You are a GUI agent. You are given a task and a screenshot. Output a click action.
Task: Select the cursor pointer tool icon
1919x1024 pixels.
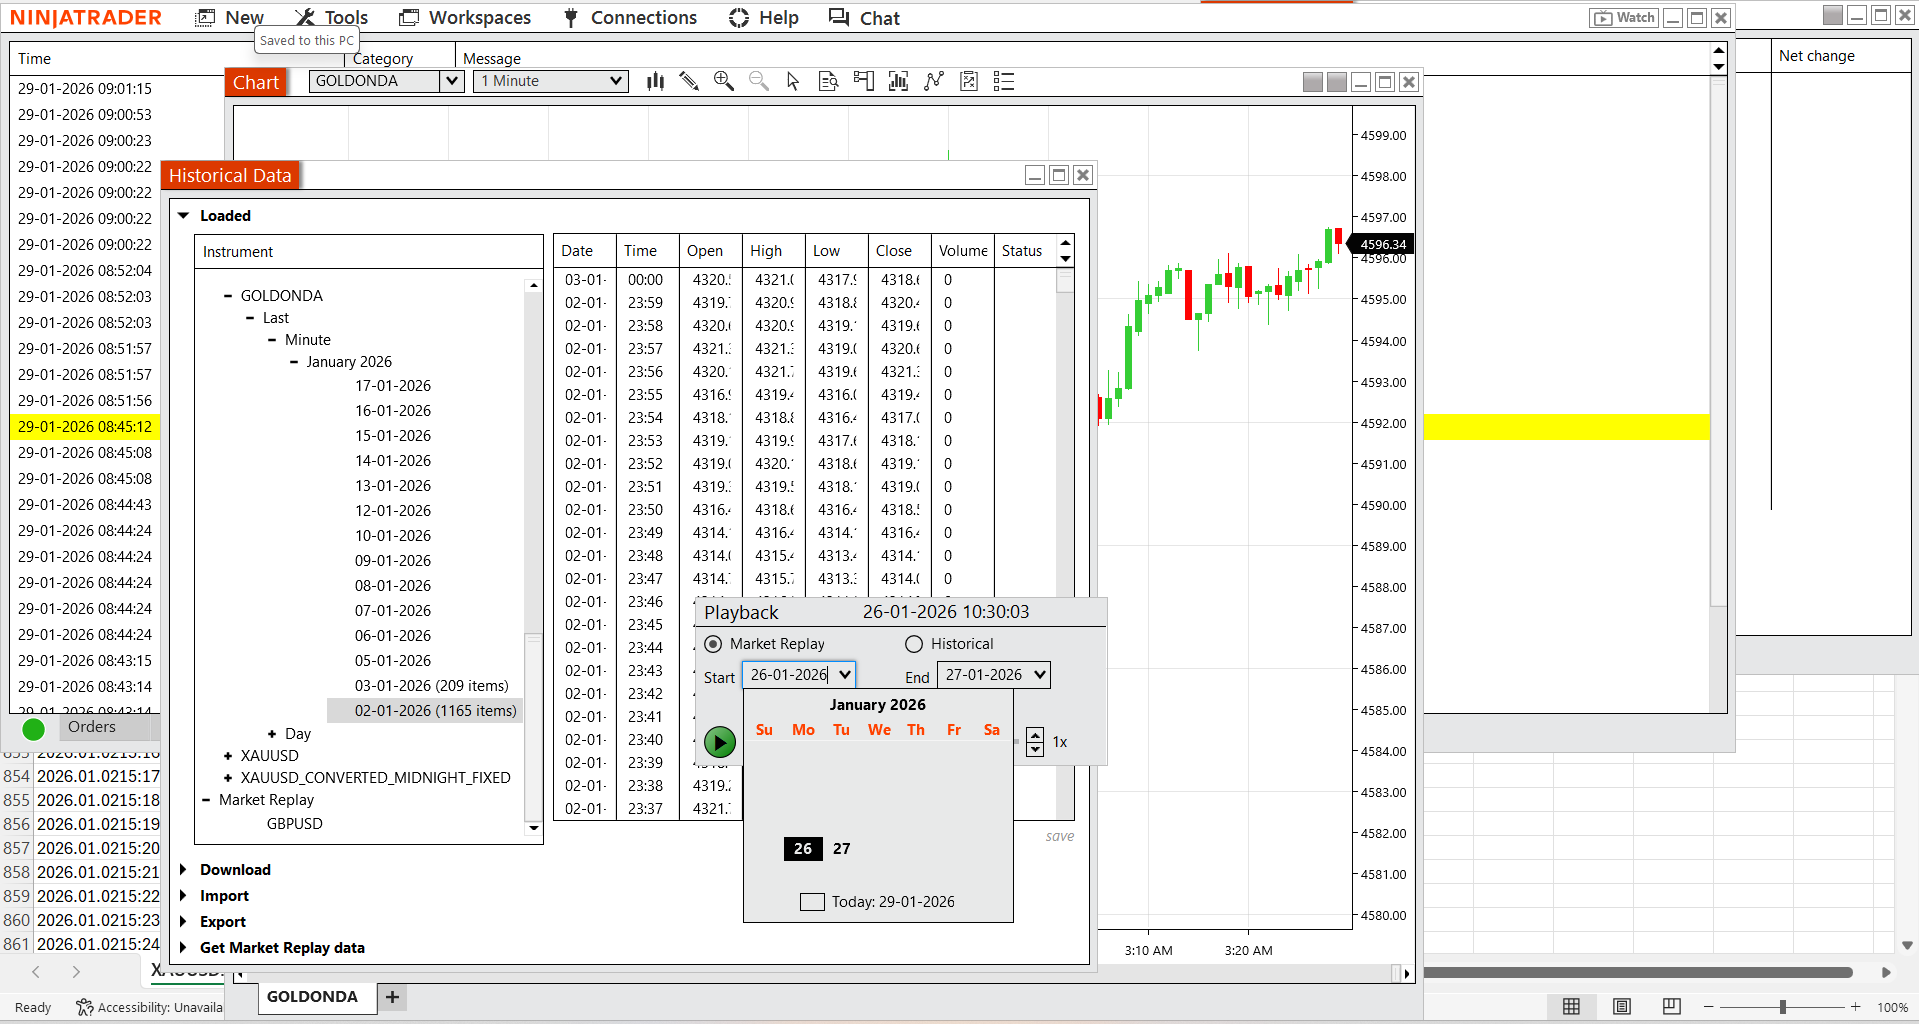(x=793, y=81)
